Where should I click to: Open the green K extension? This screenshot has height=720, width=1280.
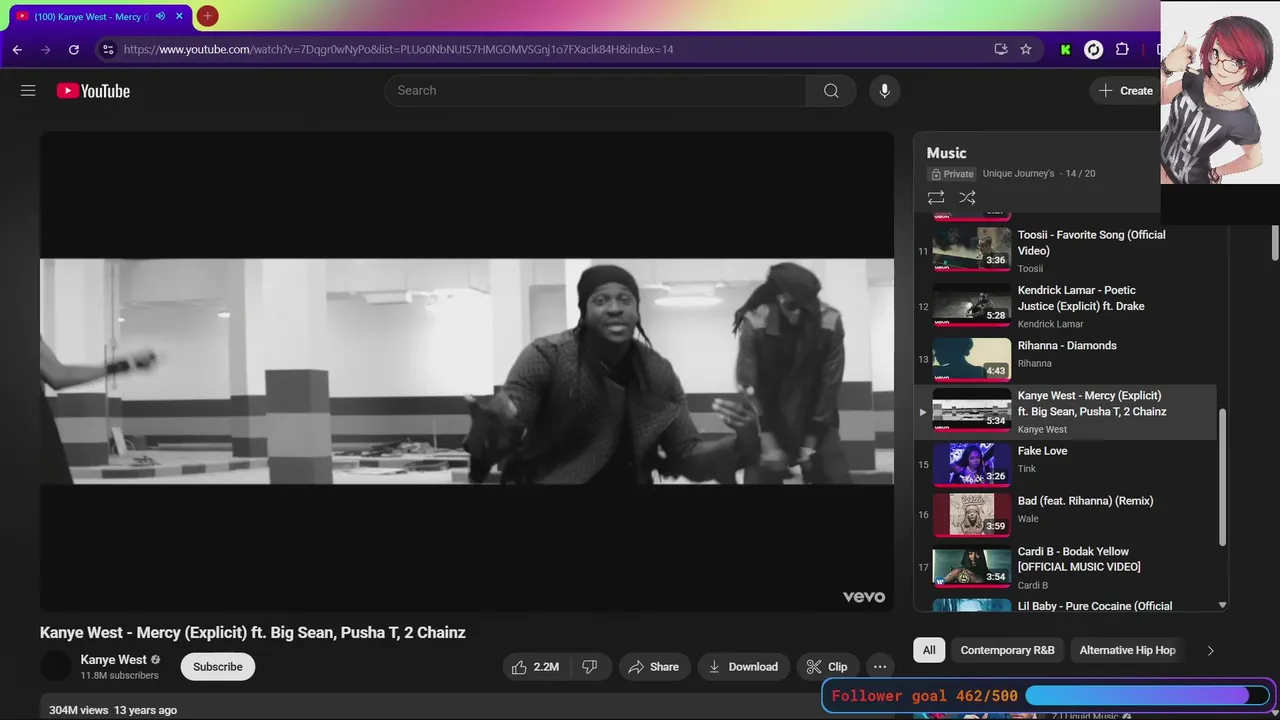click(x=1066, y=49)
